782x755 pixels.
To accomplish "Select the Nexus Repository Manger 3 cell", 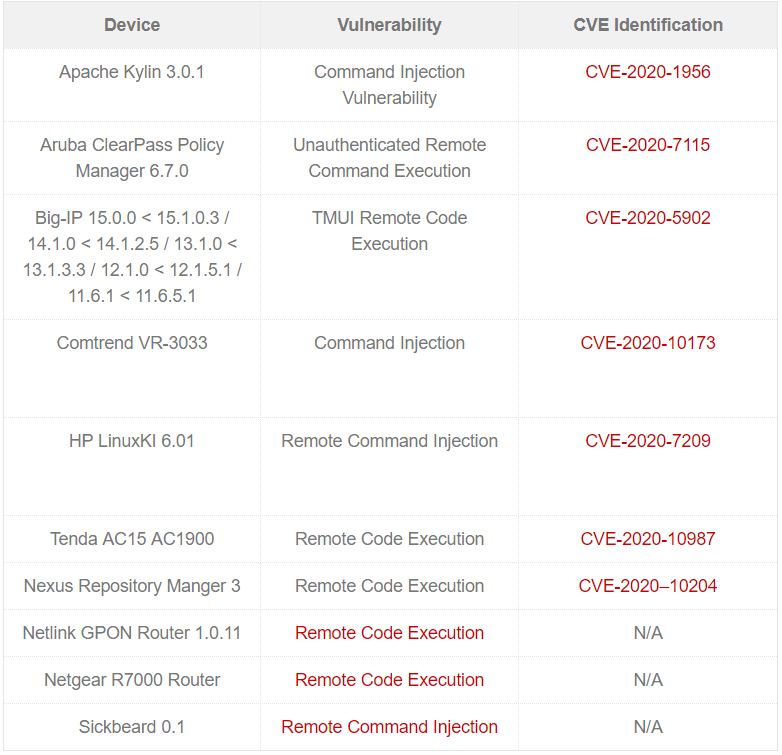I will pyautogui.click(x=132, y=586).
